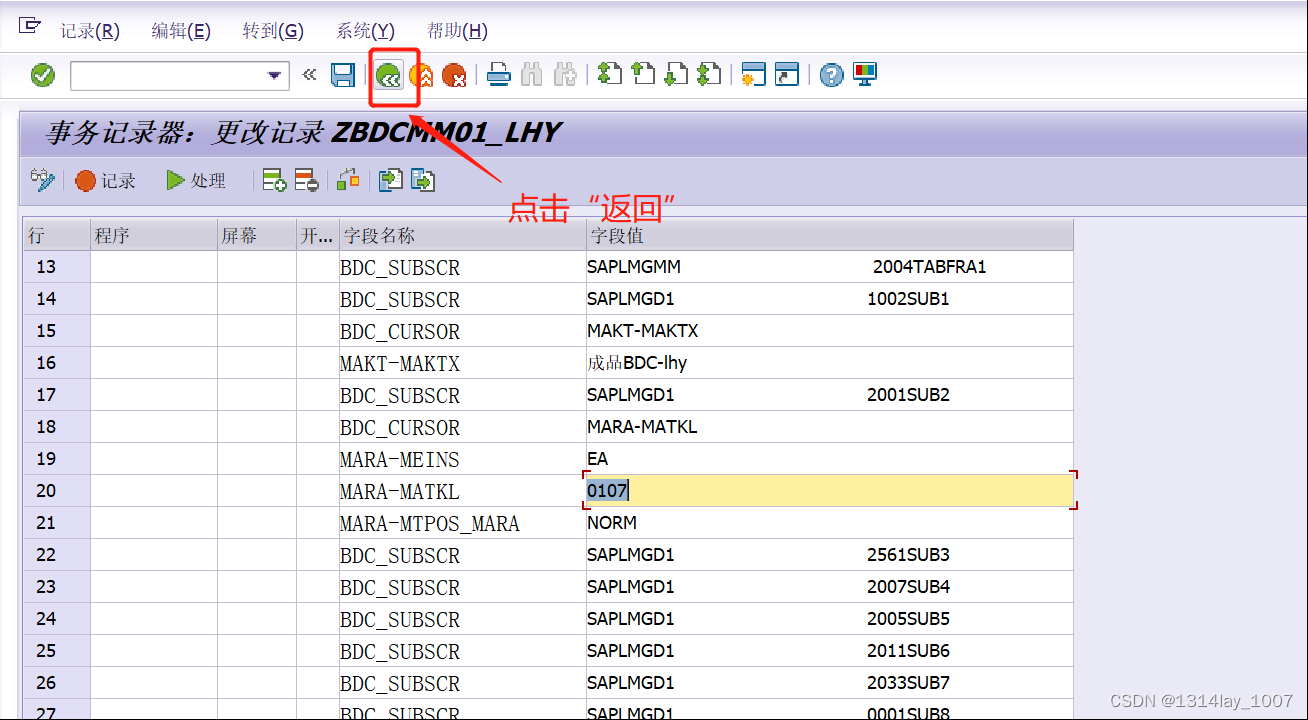1308x720 pixels.
Task: Go to the Next Page icon
Action: pyautogui.click(x=676, y=74)
